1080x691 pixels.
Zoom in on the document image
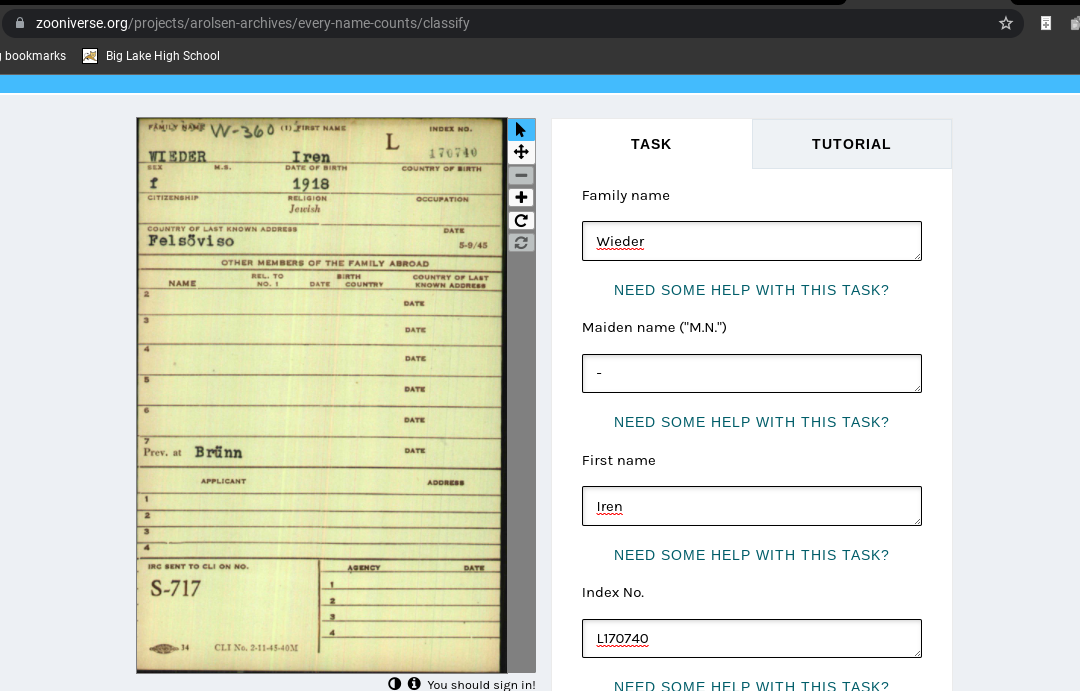pos(521,198)
